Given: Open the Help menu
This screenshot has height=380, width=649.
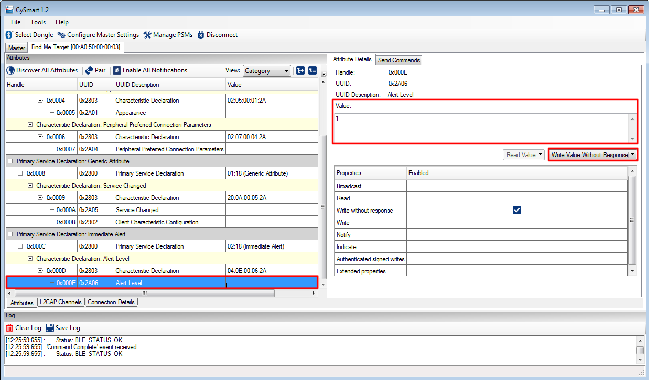Looking at the screenshot, I should [62, 22].
